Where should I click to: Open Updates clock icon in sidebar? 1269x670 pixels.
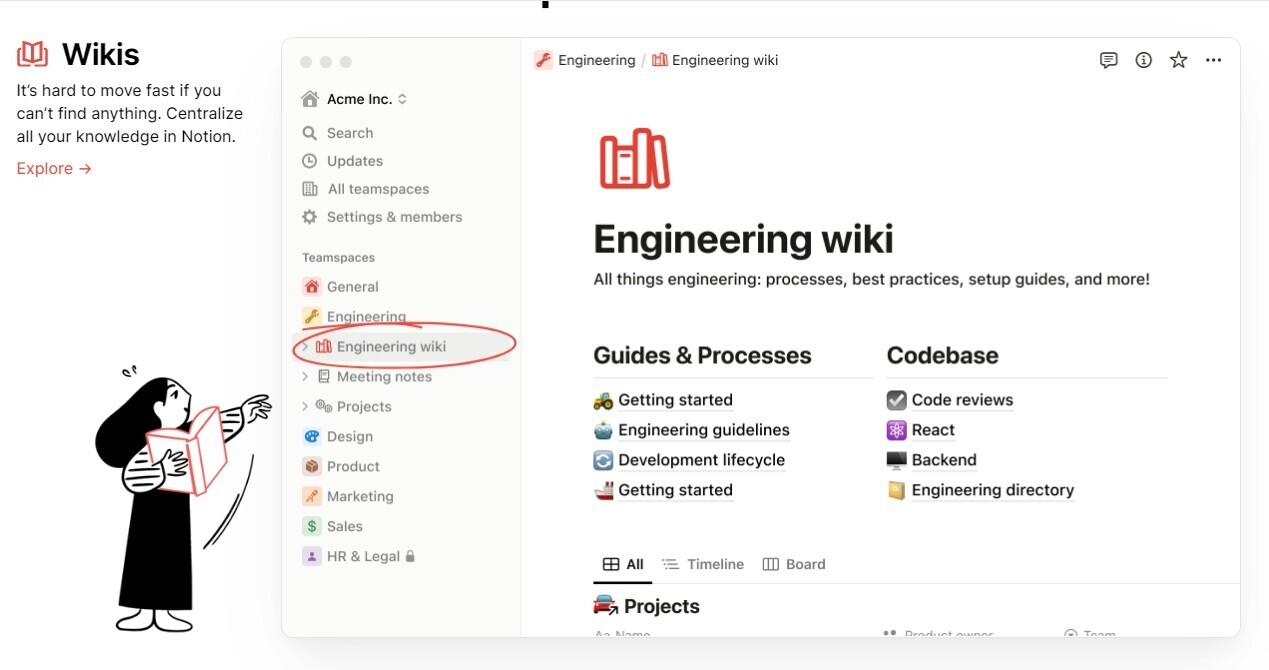tap(310, 161)
